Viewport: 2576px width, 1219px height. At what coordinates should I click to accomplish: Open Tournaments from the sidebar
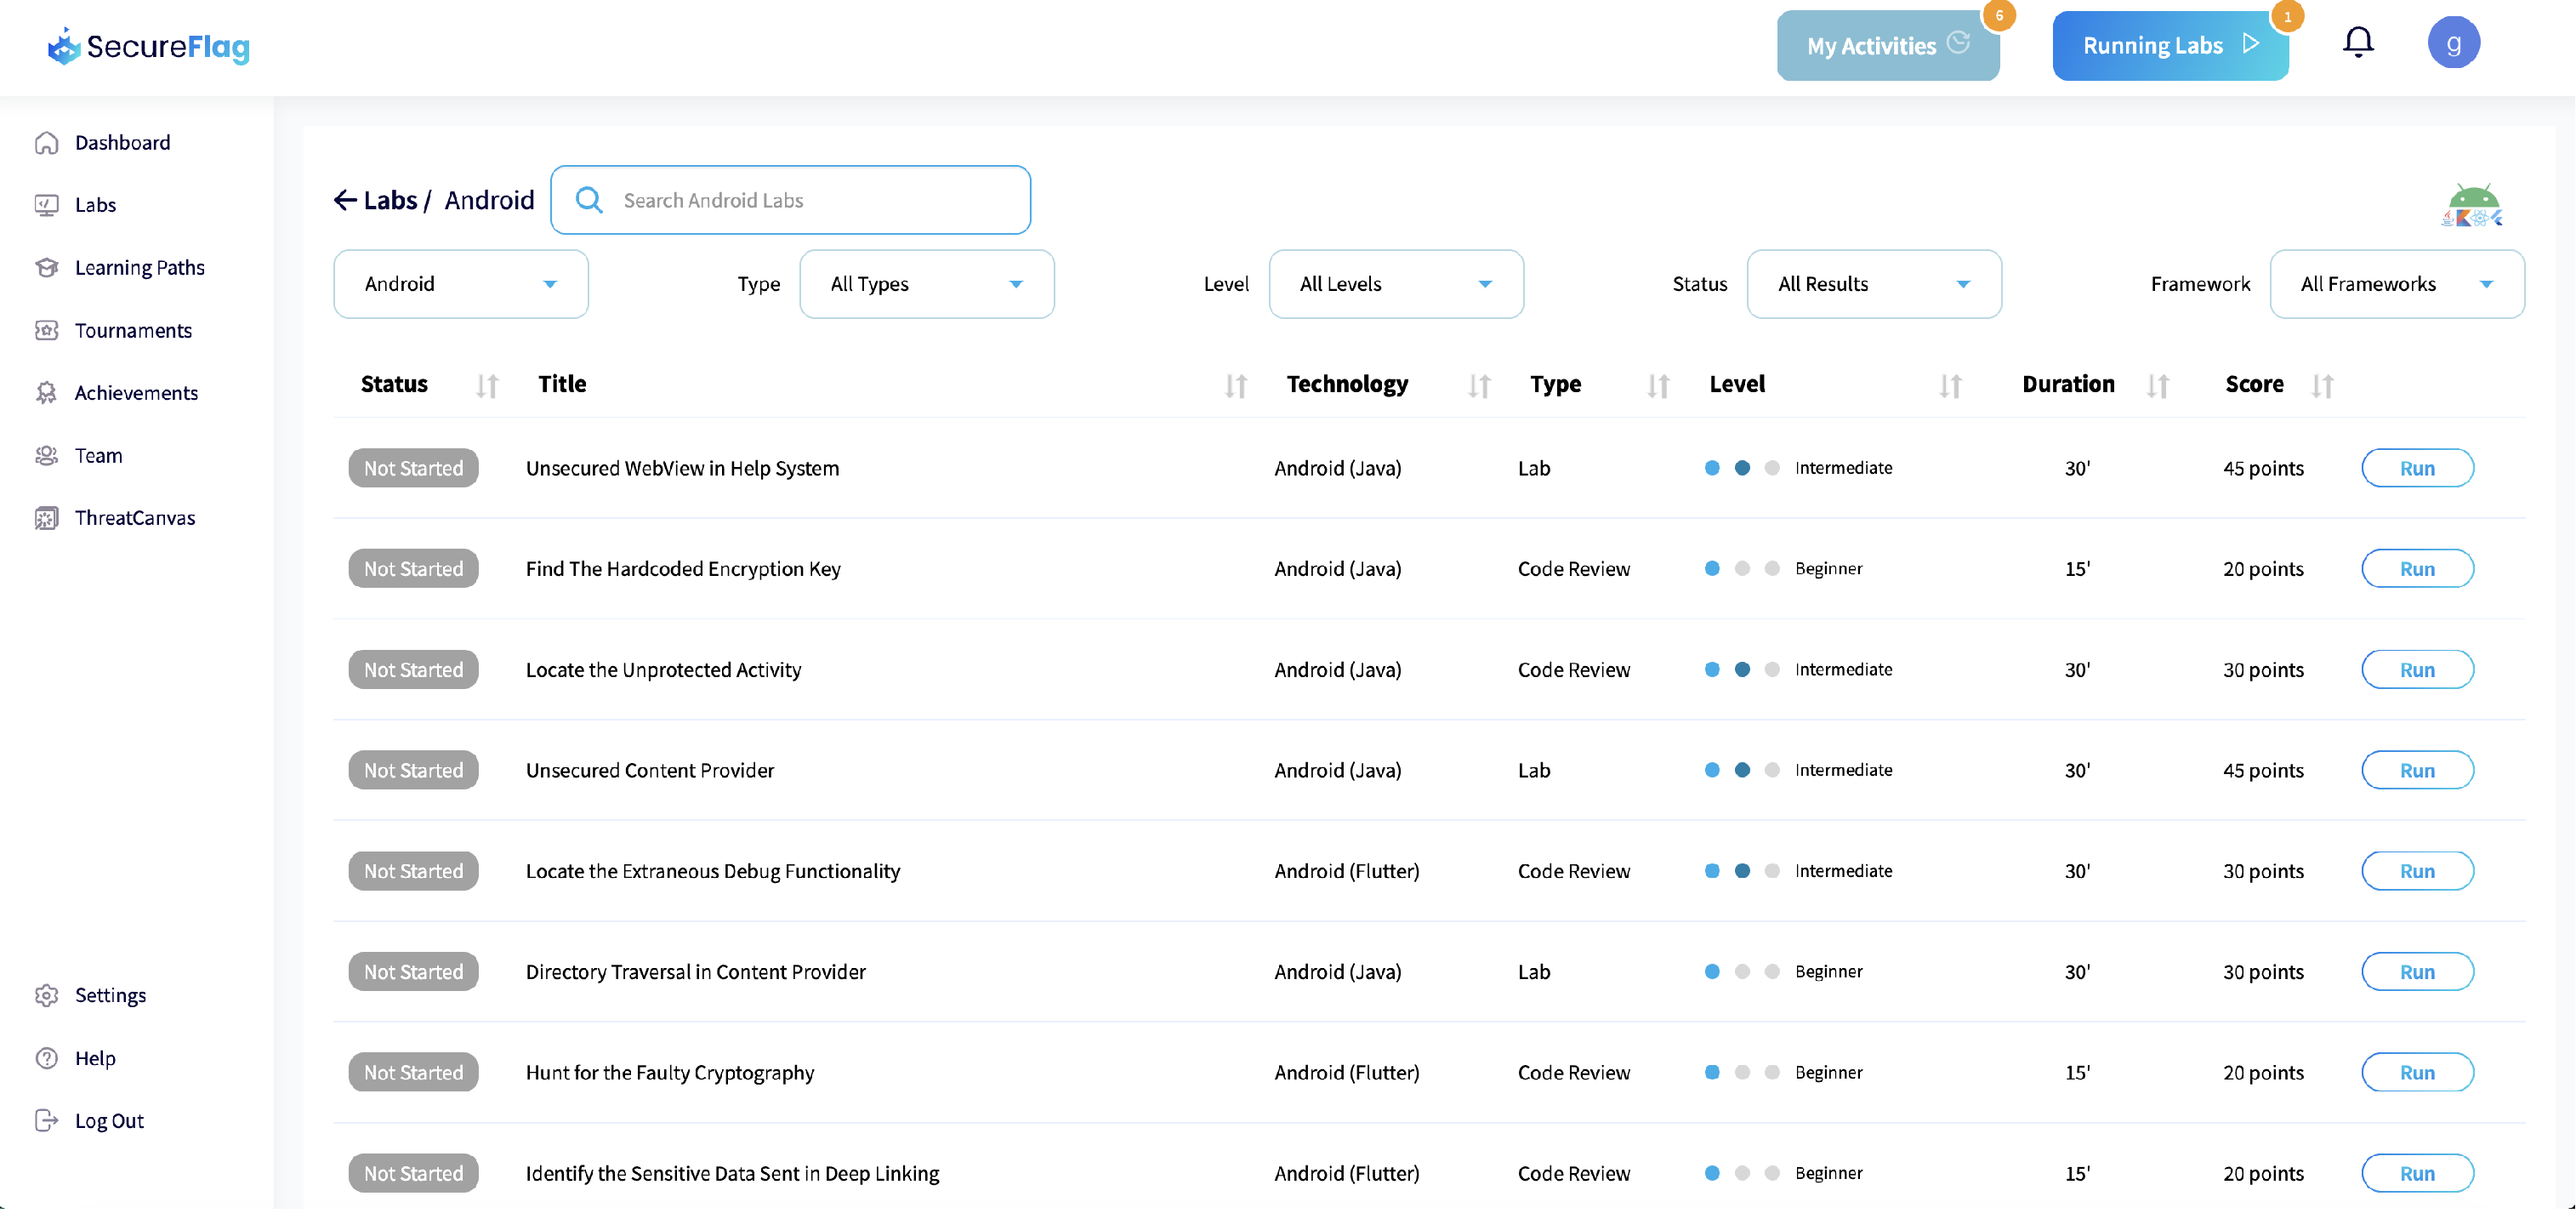[133, 330]
